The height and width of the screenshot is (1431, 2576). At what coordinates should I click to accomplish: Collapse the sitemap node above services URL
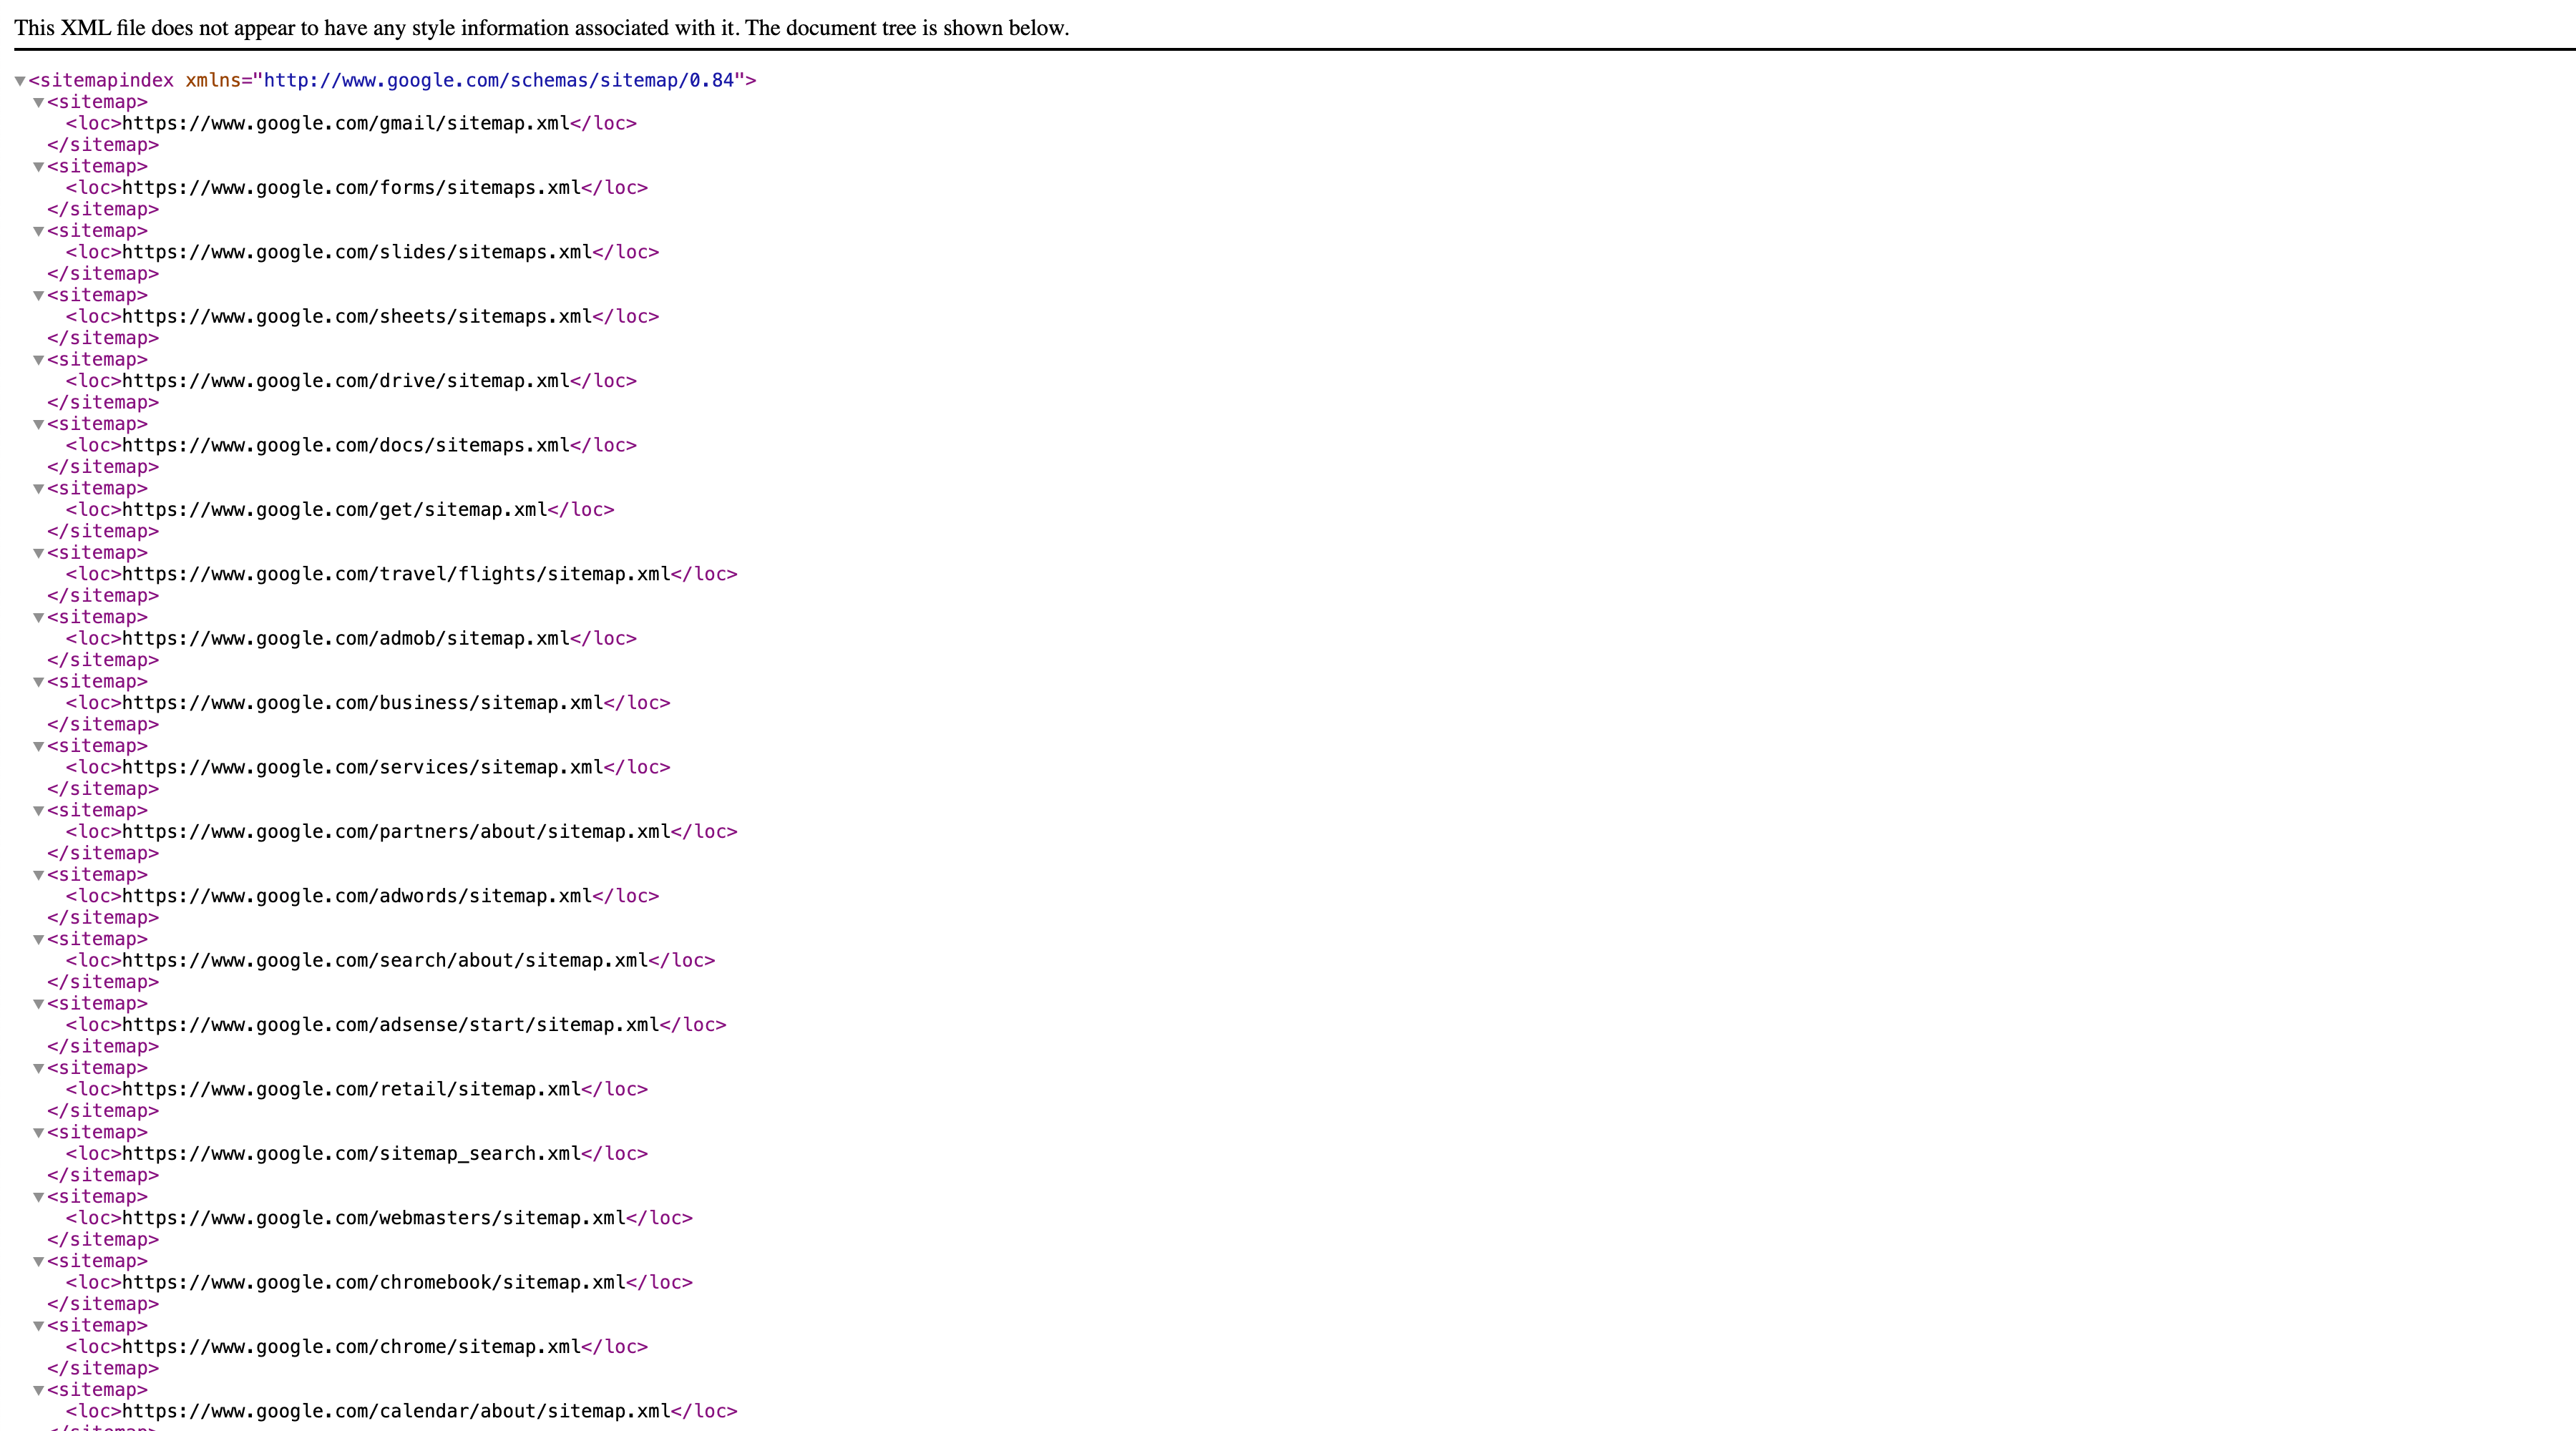point(39,747)
